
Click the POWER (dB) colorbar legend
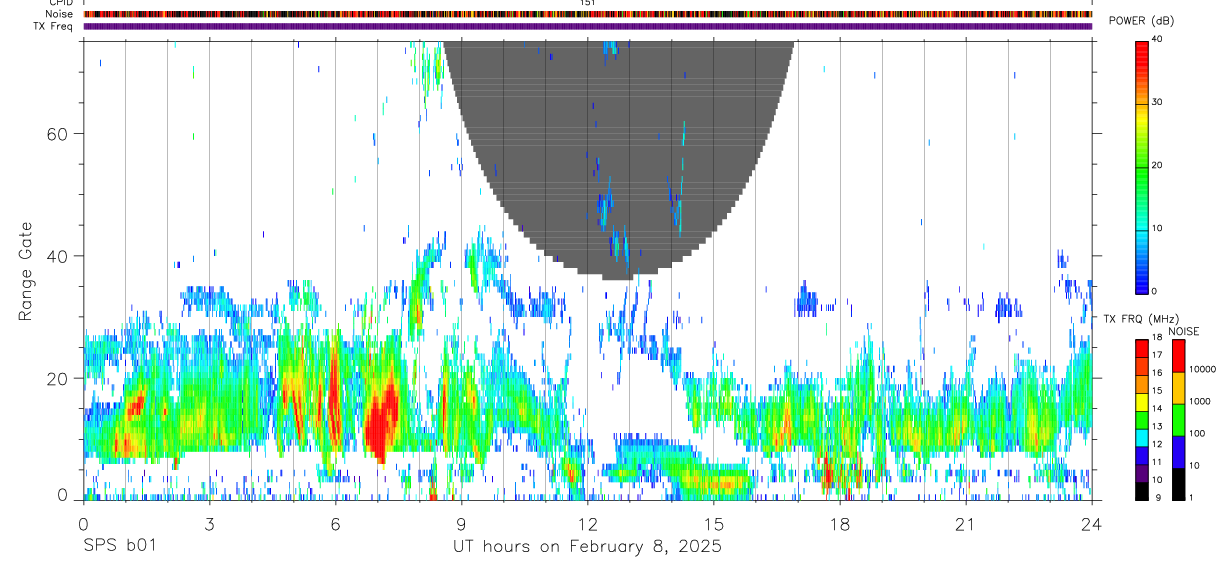pos(1142,166)
